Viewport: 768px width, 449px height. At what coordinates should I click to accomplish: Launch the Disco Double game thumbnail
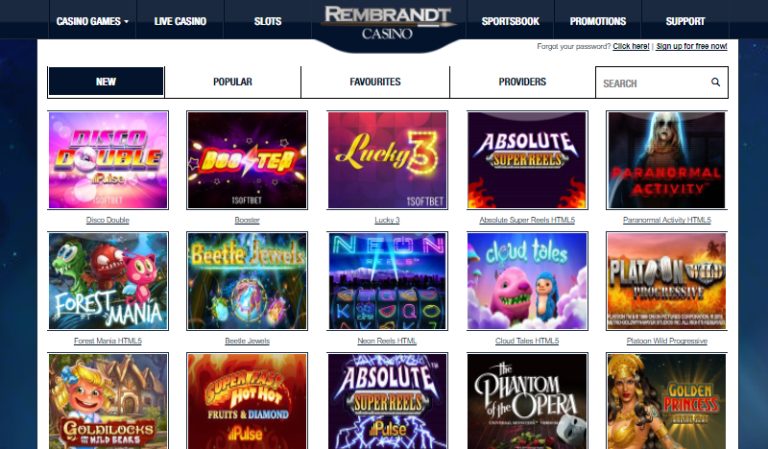pos(108,160)
